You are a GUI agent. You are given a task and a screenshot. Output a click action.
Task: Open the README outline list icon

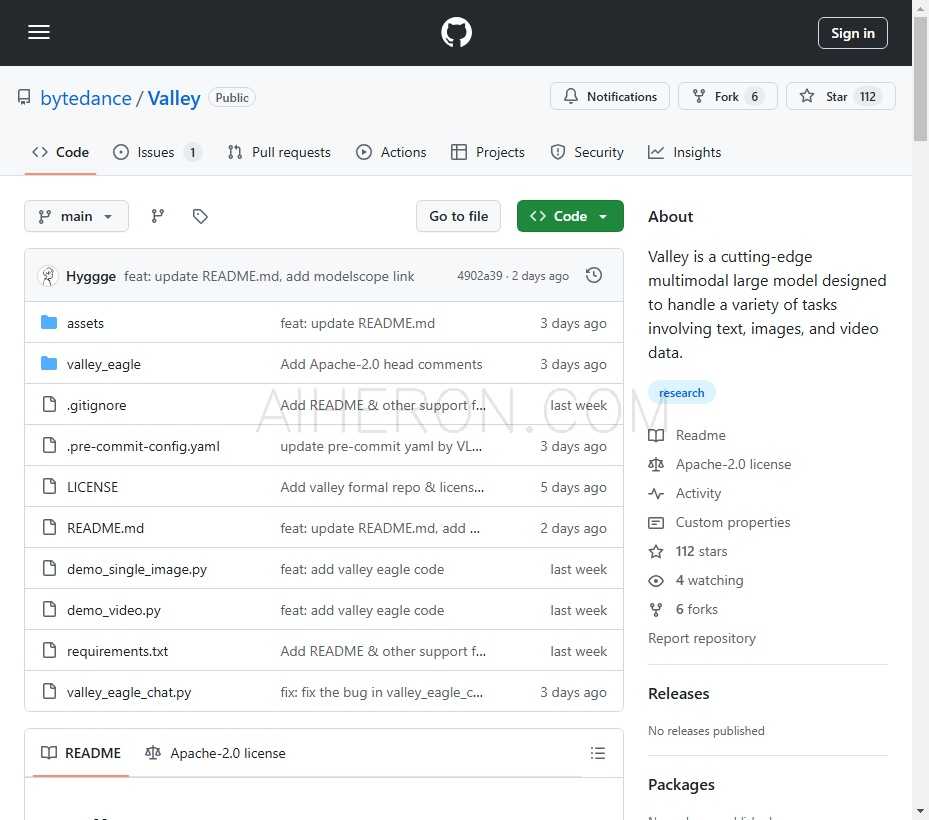(x=598, y=753)
